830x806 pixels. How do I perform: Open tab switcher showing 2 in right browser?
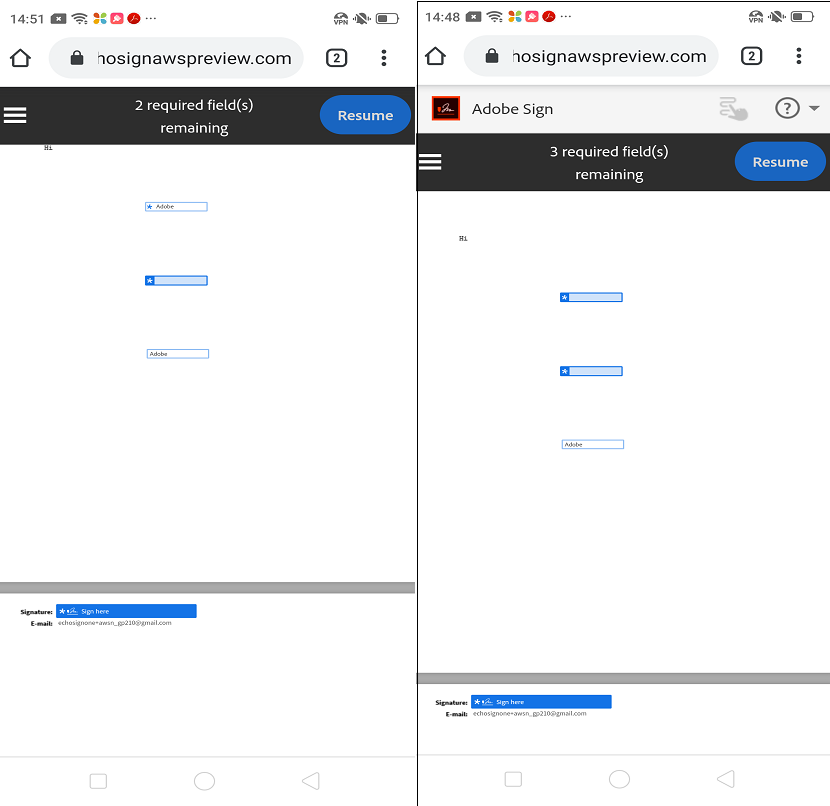751,56
